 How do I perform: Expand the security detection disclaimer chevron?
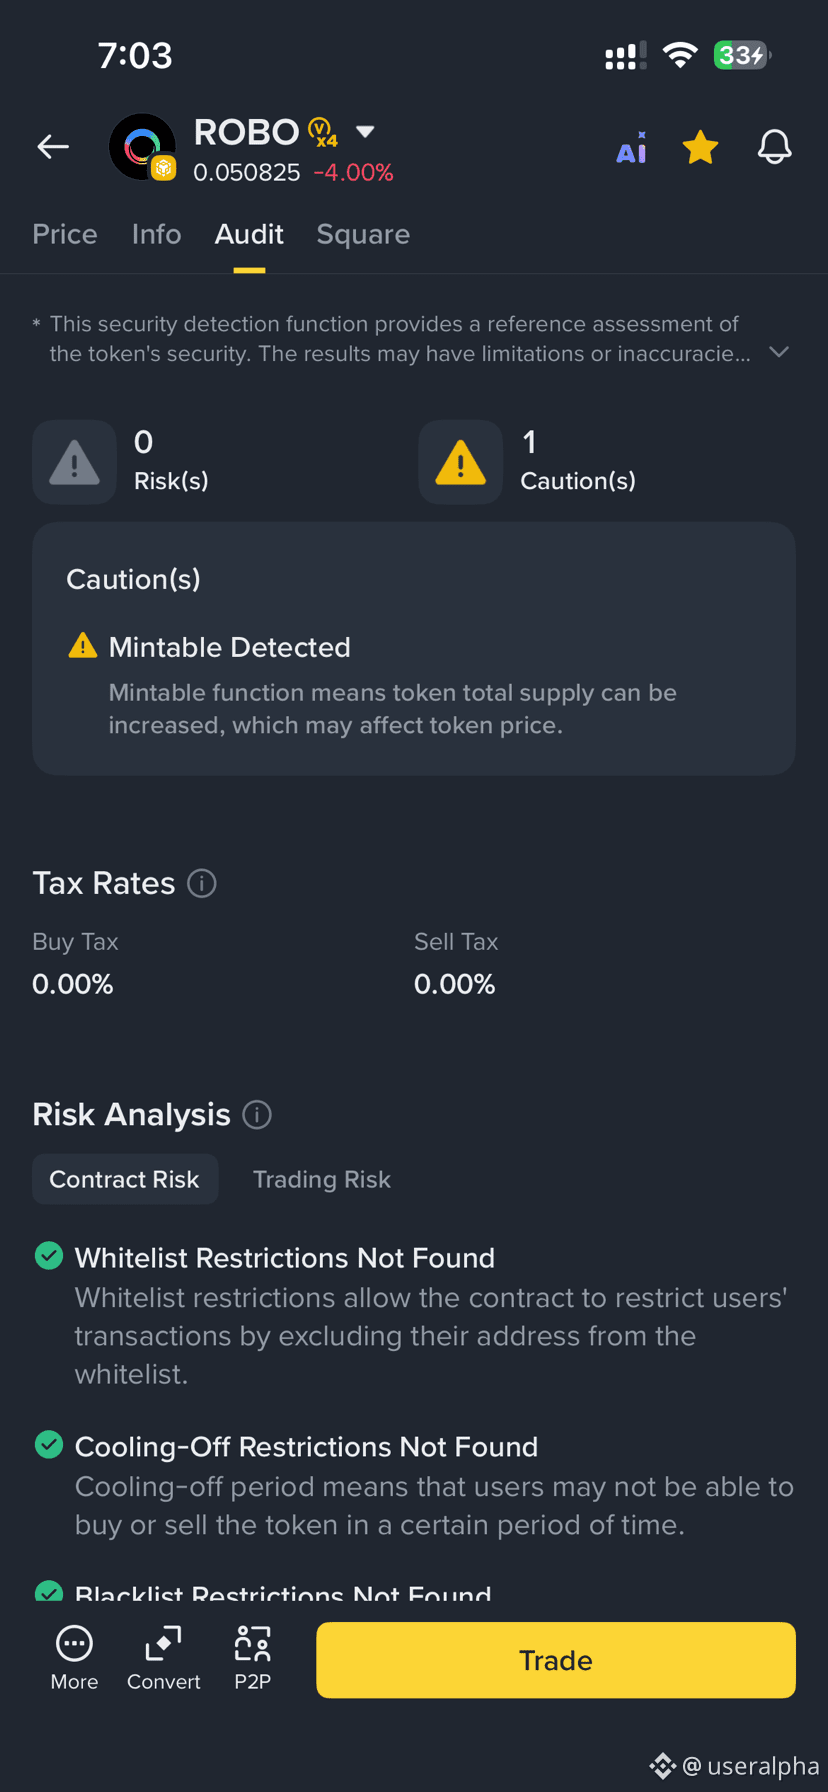click(x=779, y=352)
